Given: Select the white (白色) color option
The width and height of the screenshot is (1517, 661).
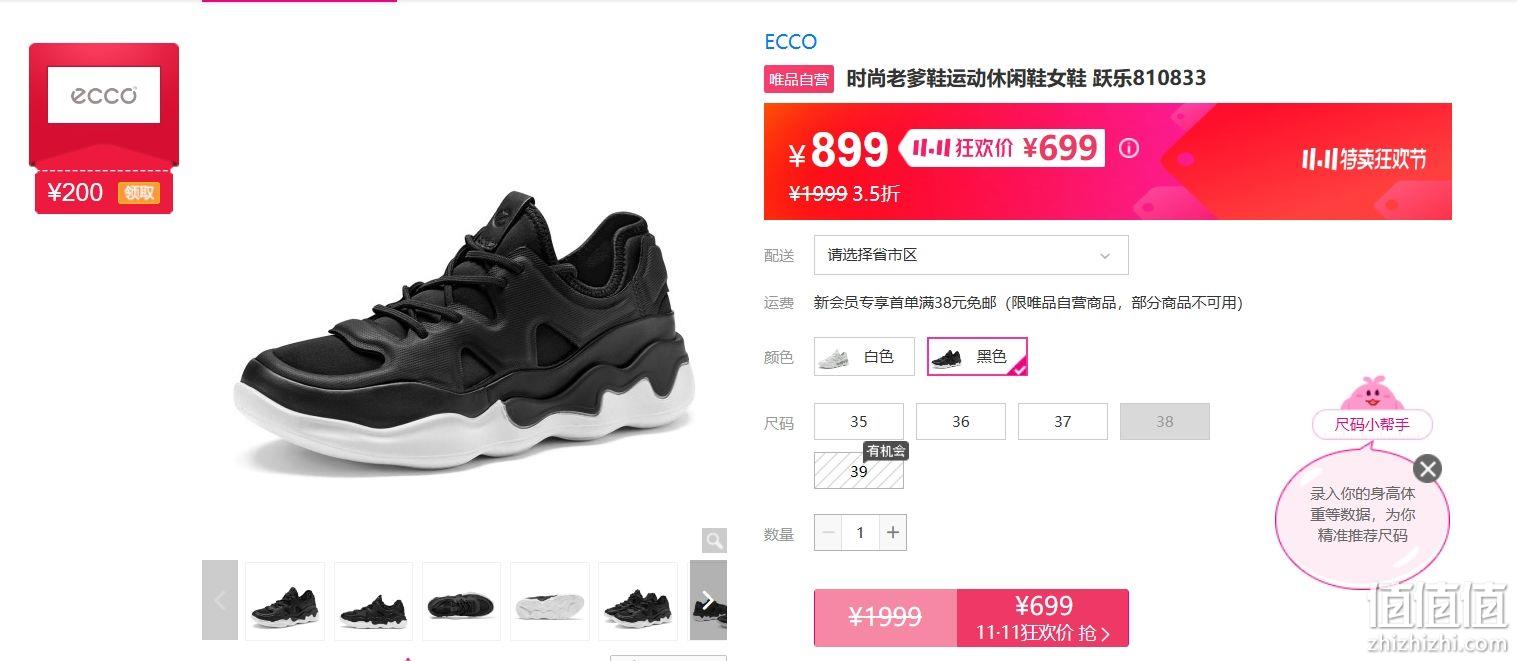Looking at the screenshot, I should [864, 357].
